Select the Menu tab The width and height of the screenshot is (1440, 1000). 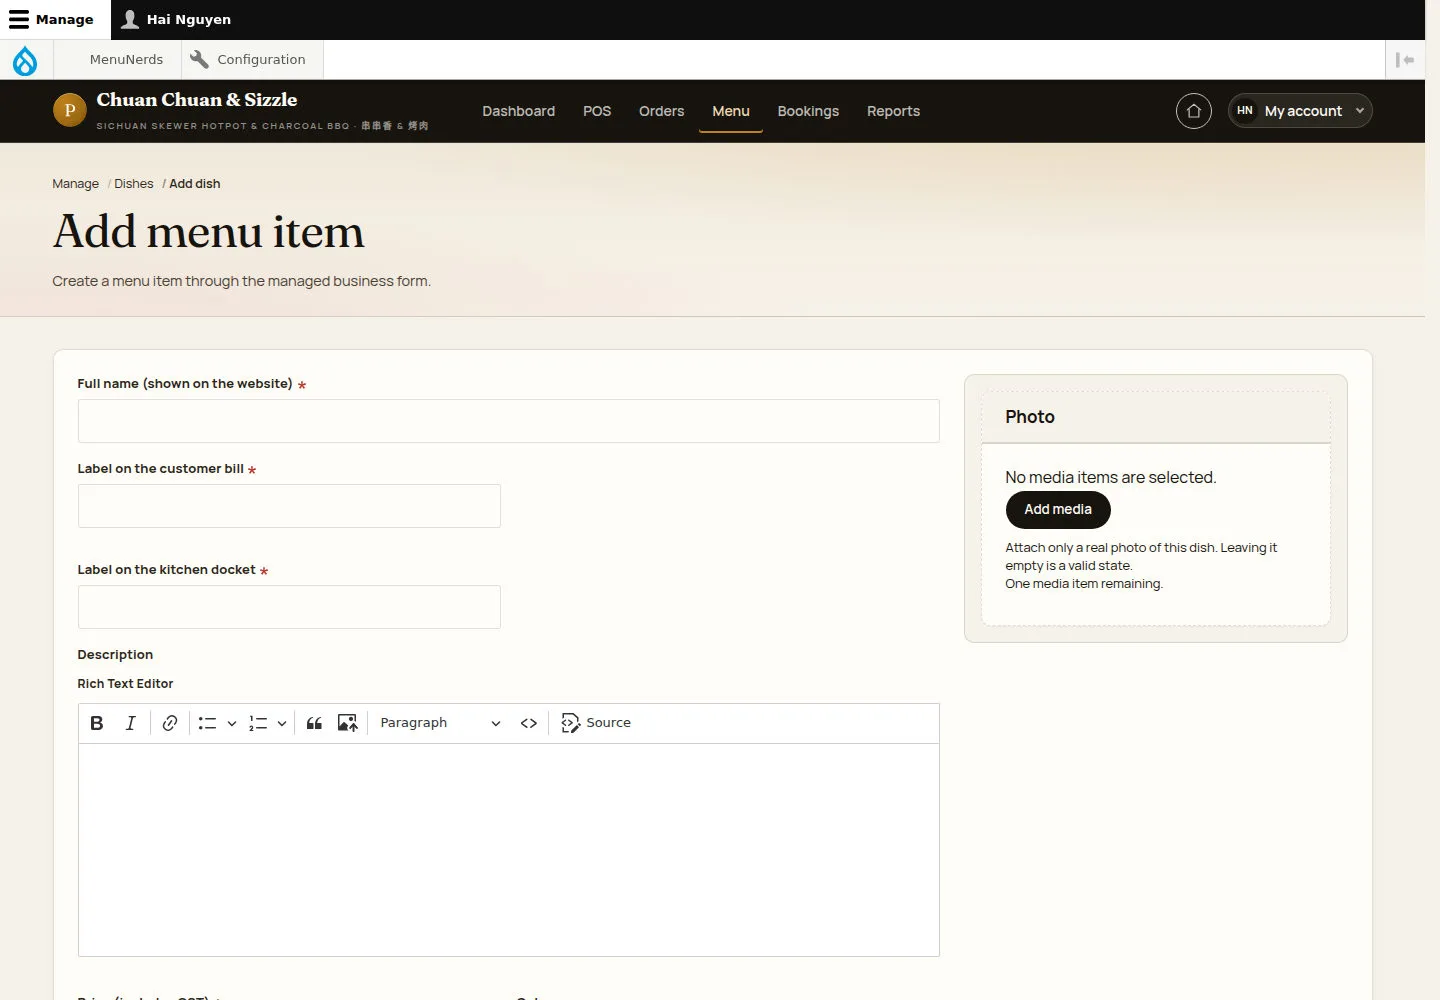click(x=731, y=111)
